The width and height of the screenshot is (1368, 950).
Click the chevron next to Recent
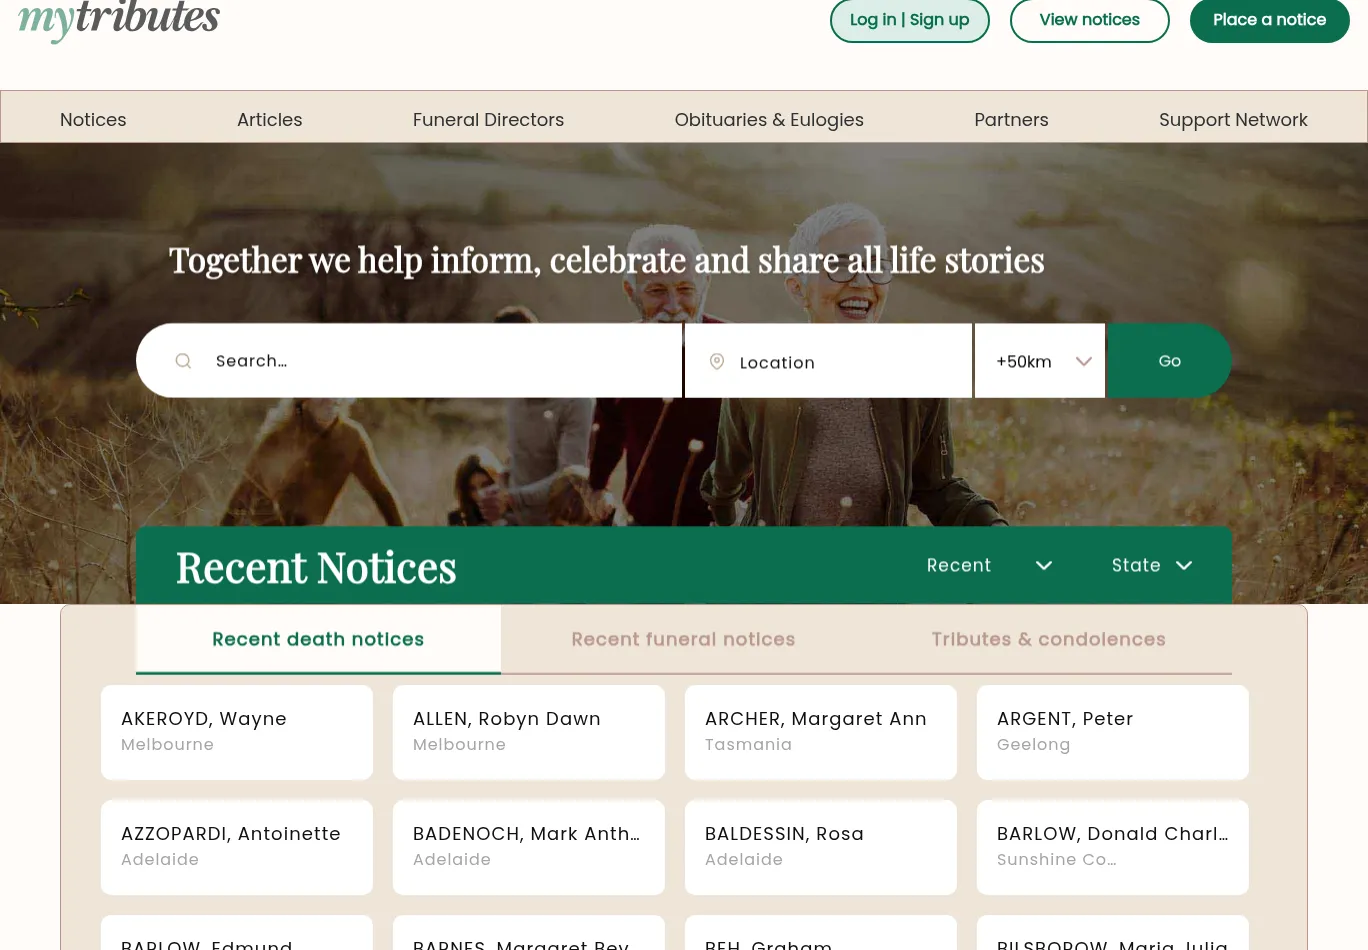(x=1044, y=565)
